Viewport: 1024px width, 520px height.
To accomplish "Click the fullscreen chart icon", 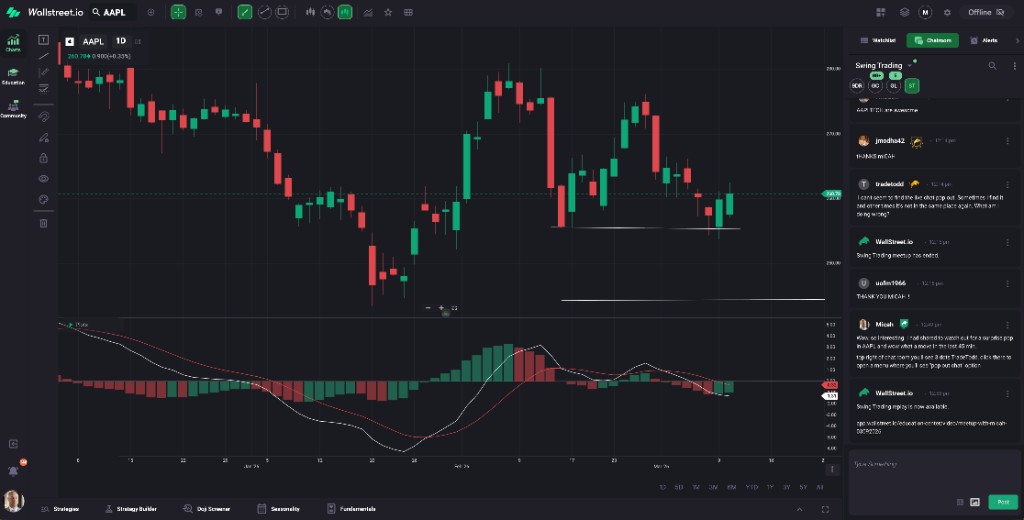I will pos(825,510).
